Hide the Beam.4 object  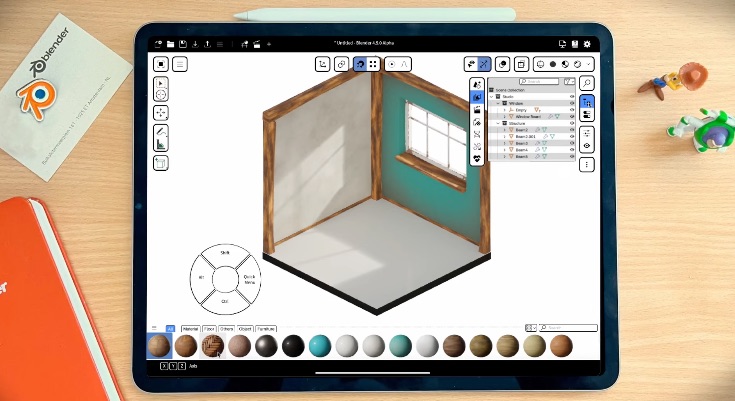tap(572, 150)
